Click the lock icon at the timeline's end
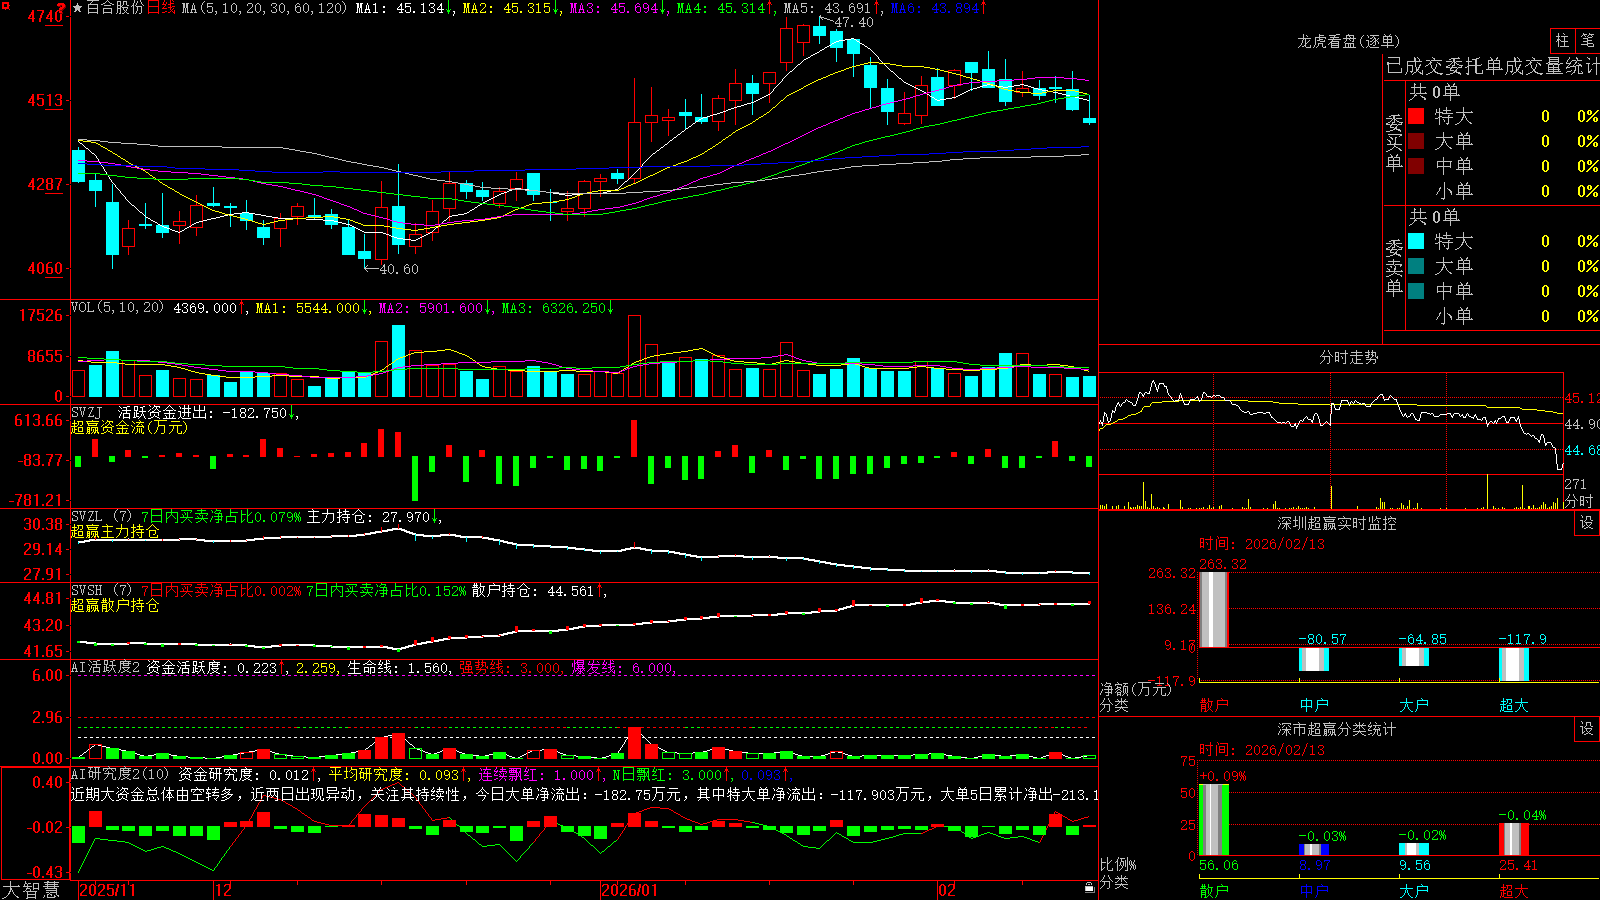This screenshot has width=1600, height=900. click(1089, 888)
